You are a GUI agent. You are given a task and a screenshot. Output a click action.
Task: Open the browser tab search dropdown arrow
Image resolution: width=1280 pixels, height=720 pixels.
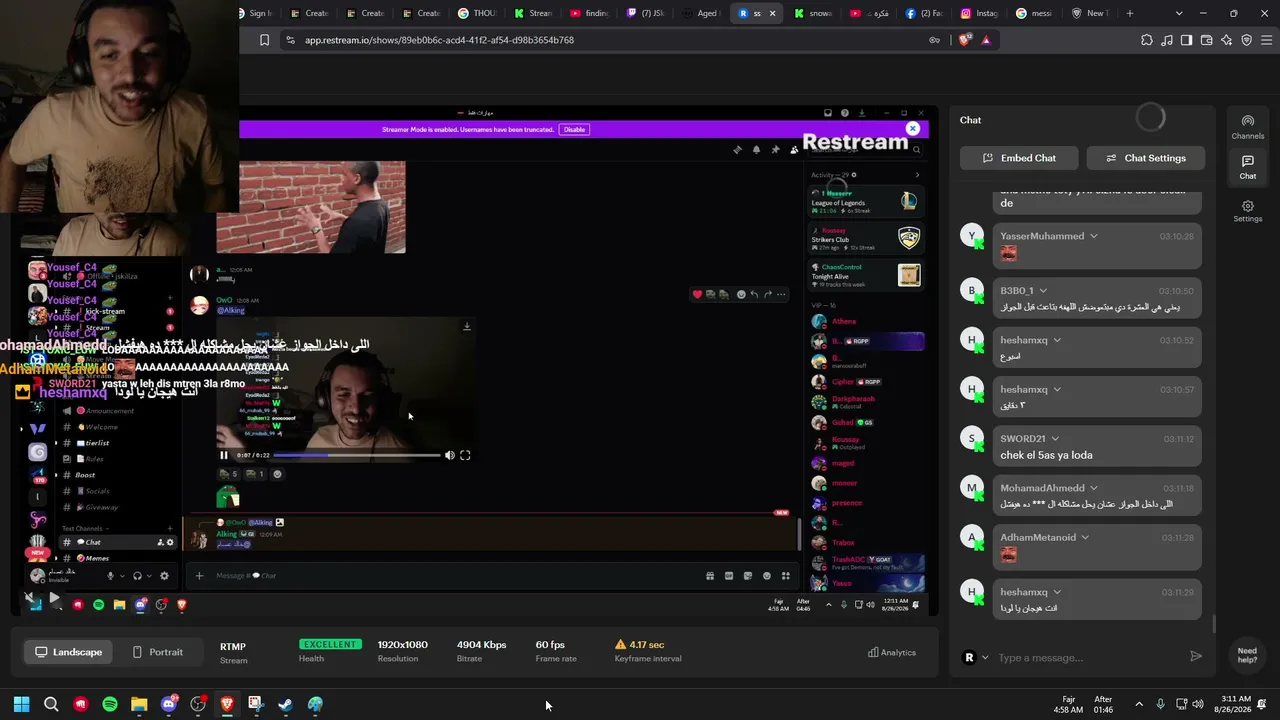[1179, 13]
